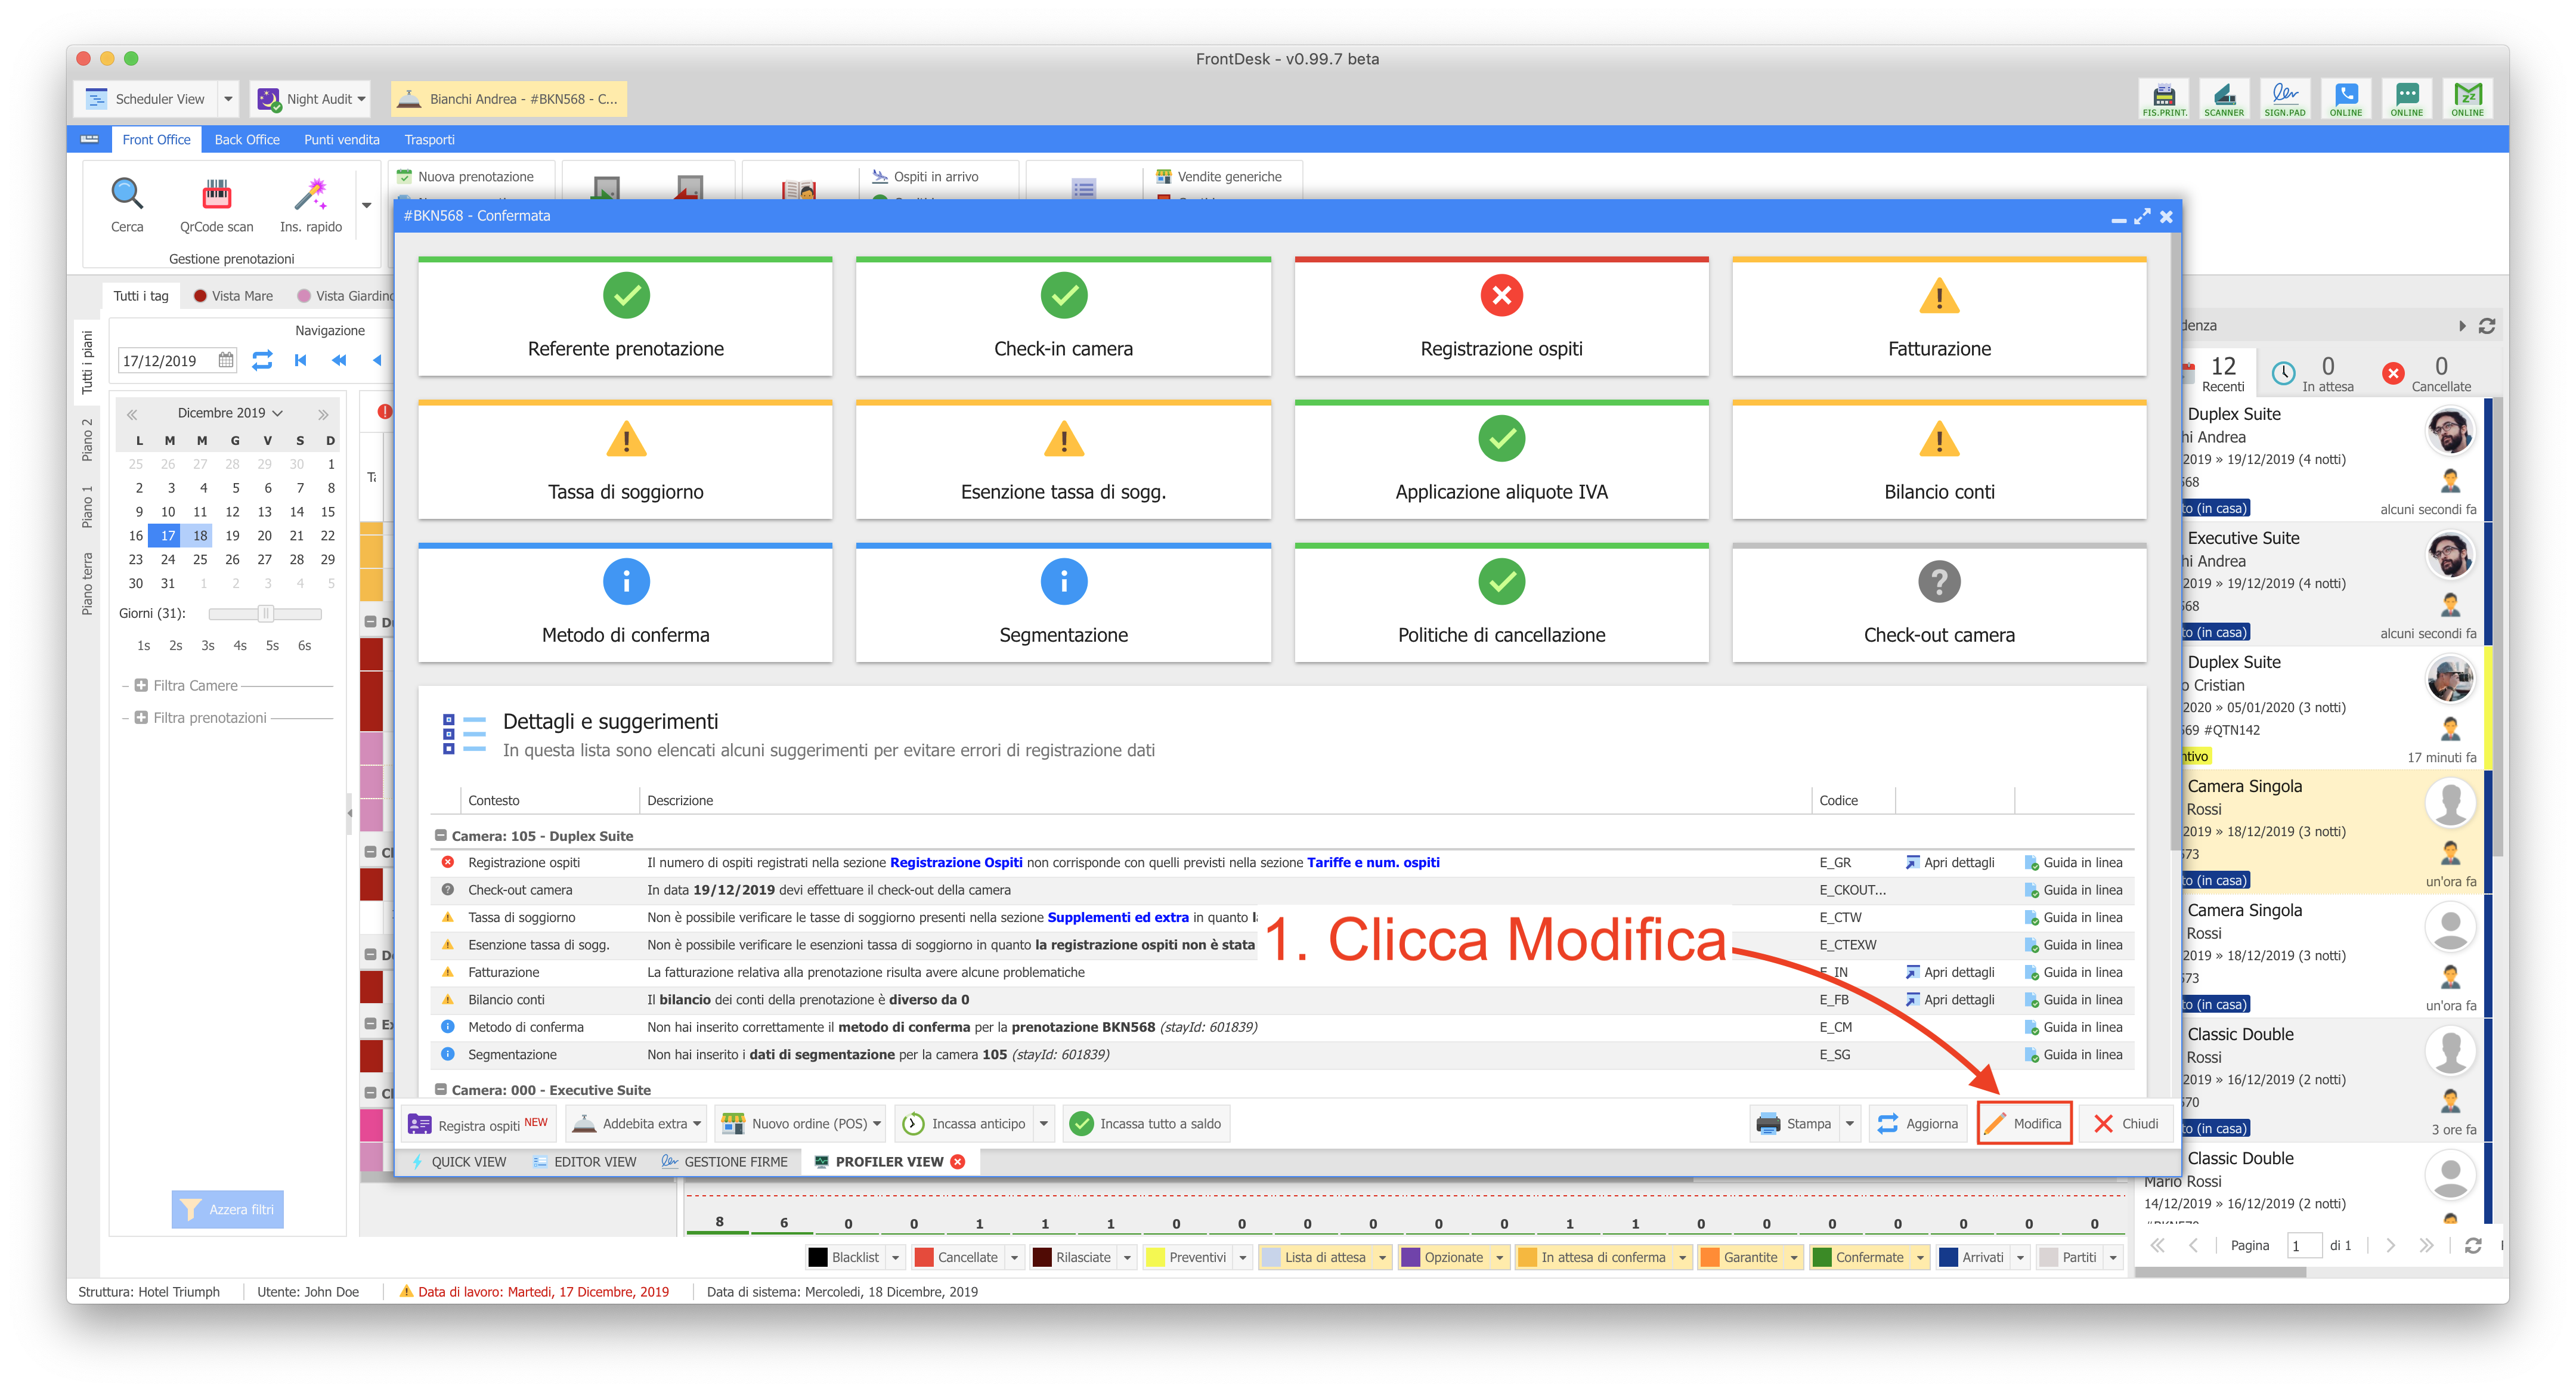
Task: Expand the Dicembre 2019 month selector
Action: coord(230,413)
